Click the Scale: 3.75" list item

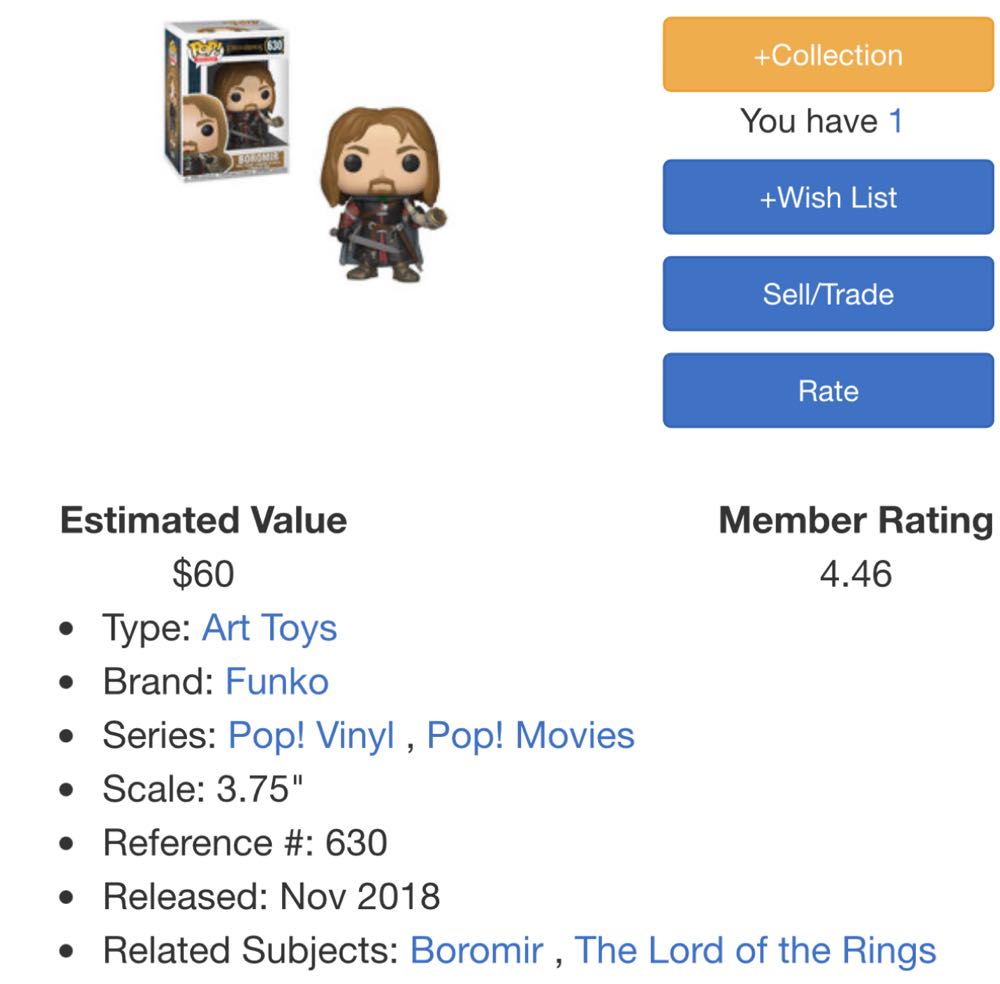203,788
